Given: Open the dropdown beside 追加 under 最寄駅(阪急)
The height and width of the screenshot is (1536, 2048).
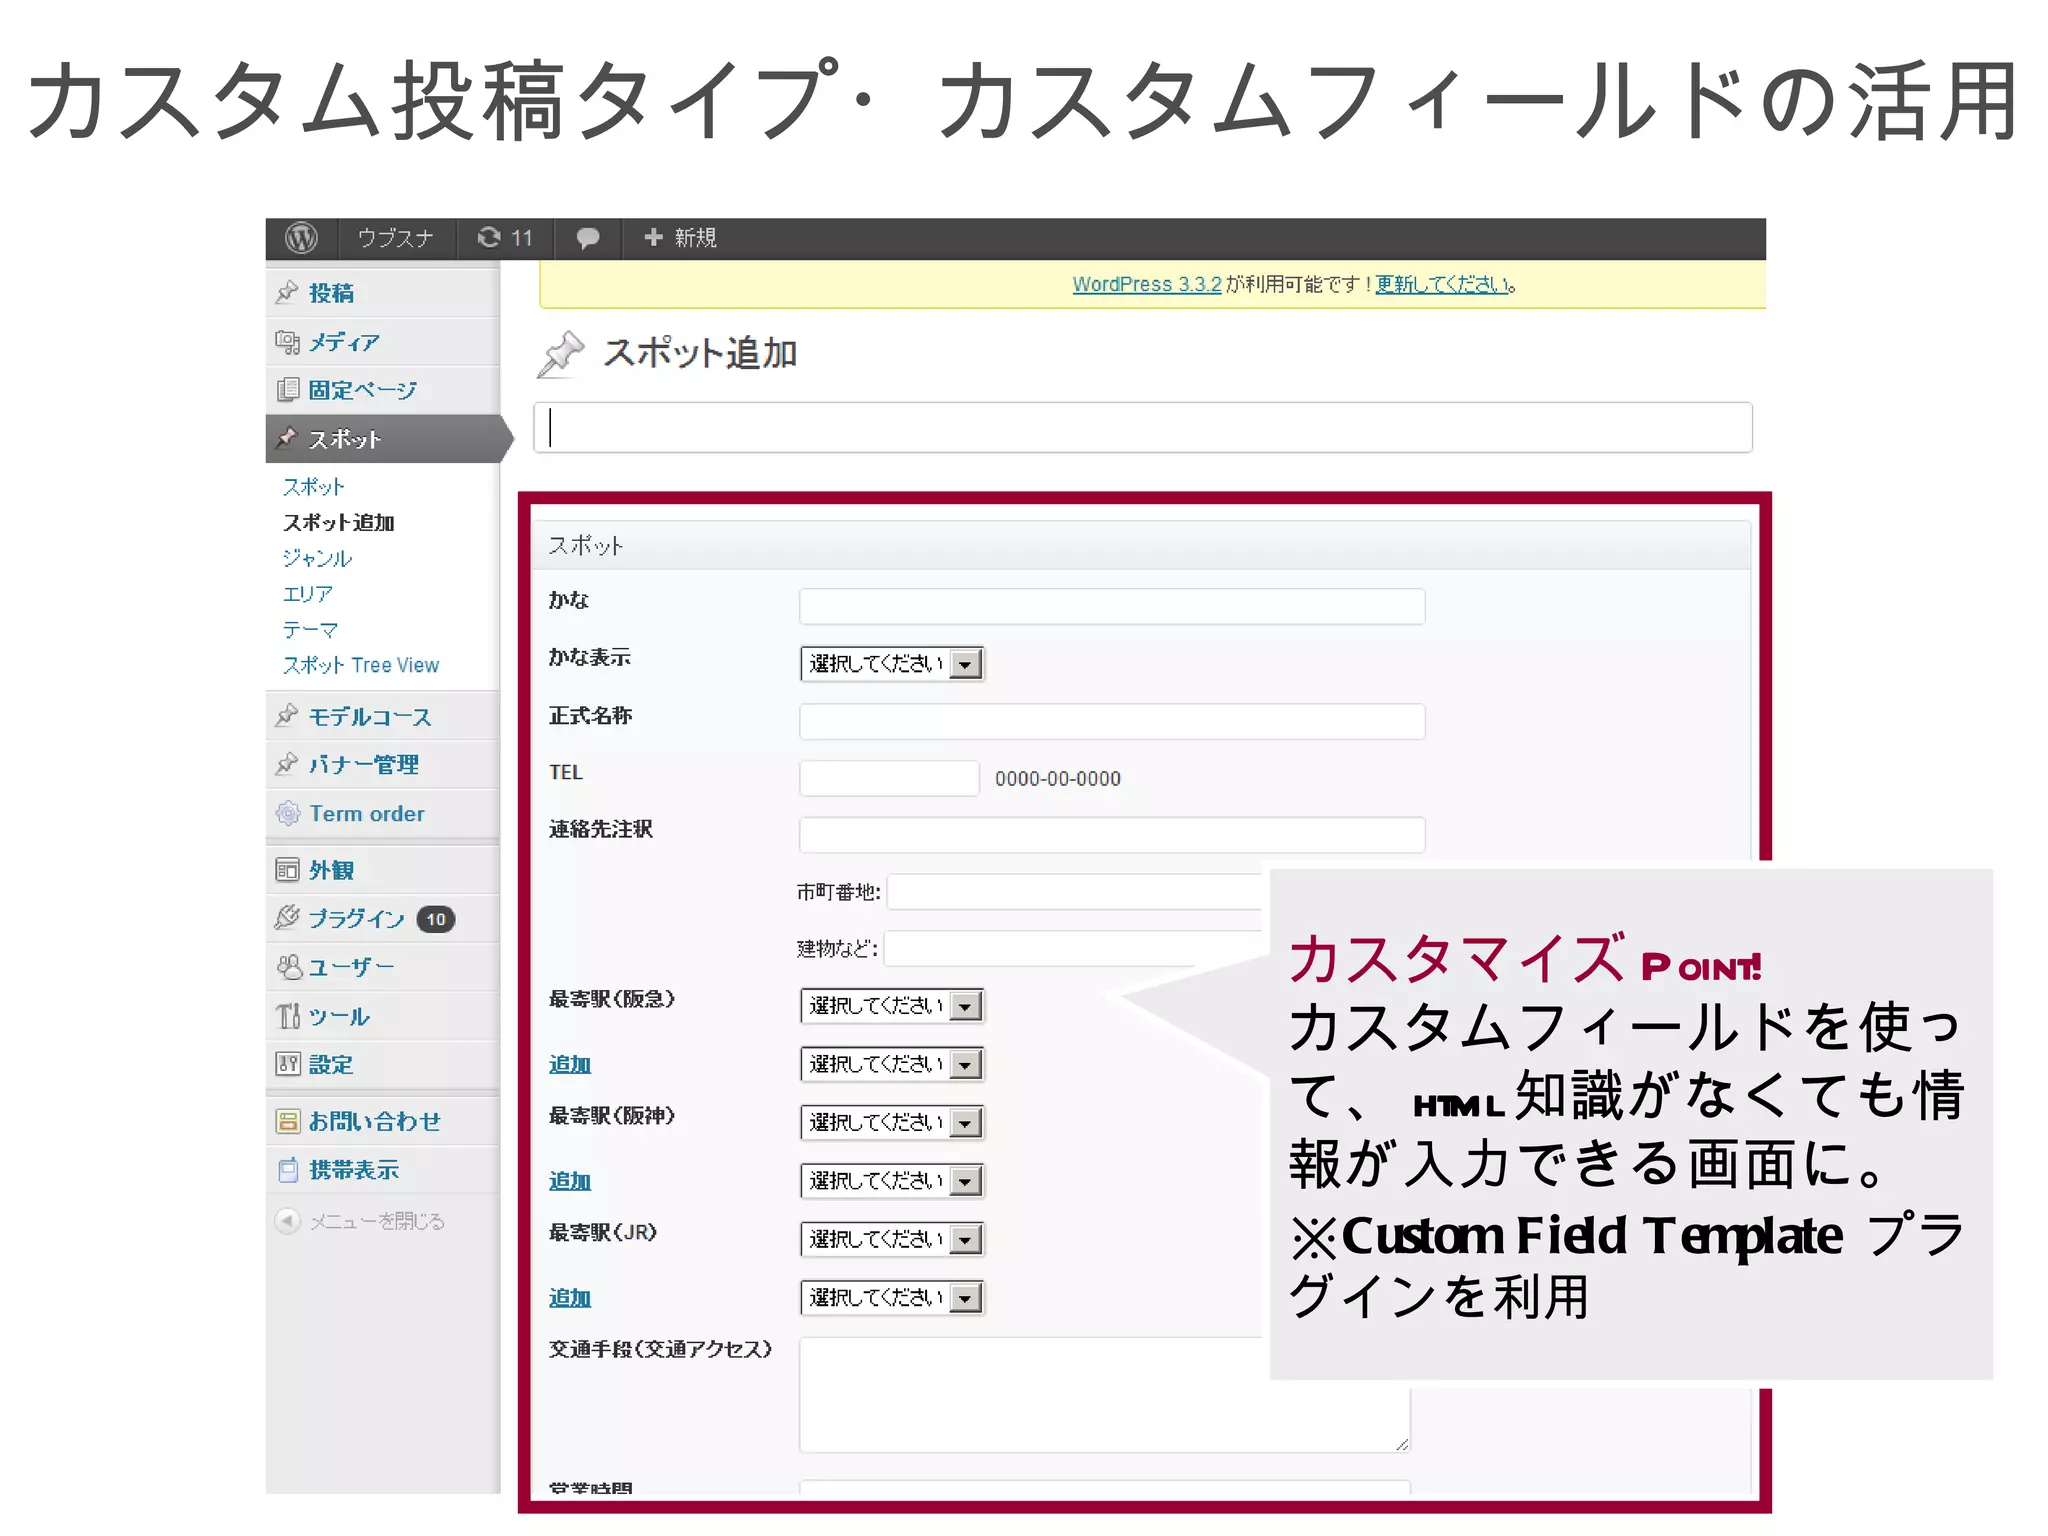Looking at the screenshot, I should [x=892, y=1064].
